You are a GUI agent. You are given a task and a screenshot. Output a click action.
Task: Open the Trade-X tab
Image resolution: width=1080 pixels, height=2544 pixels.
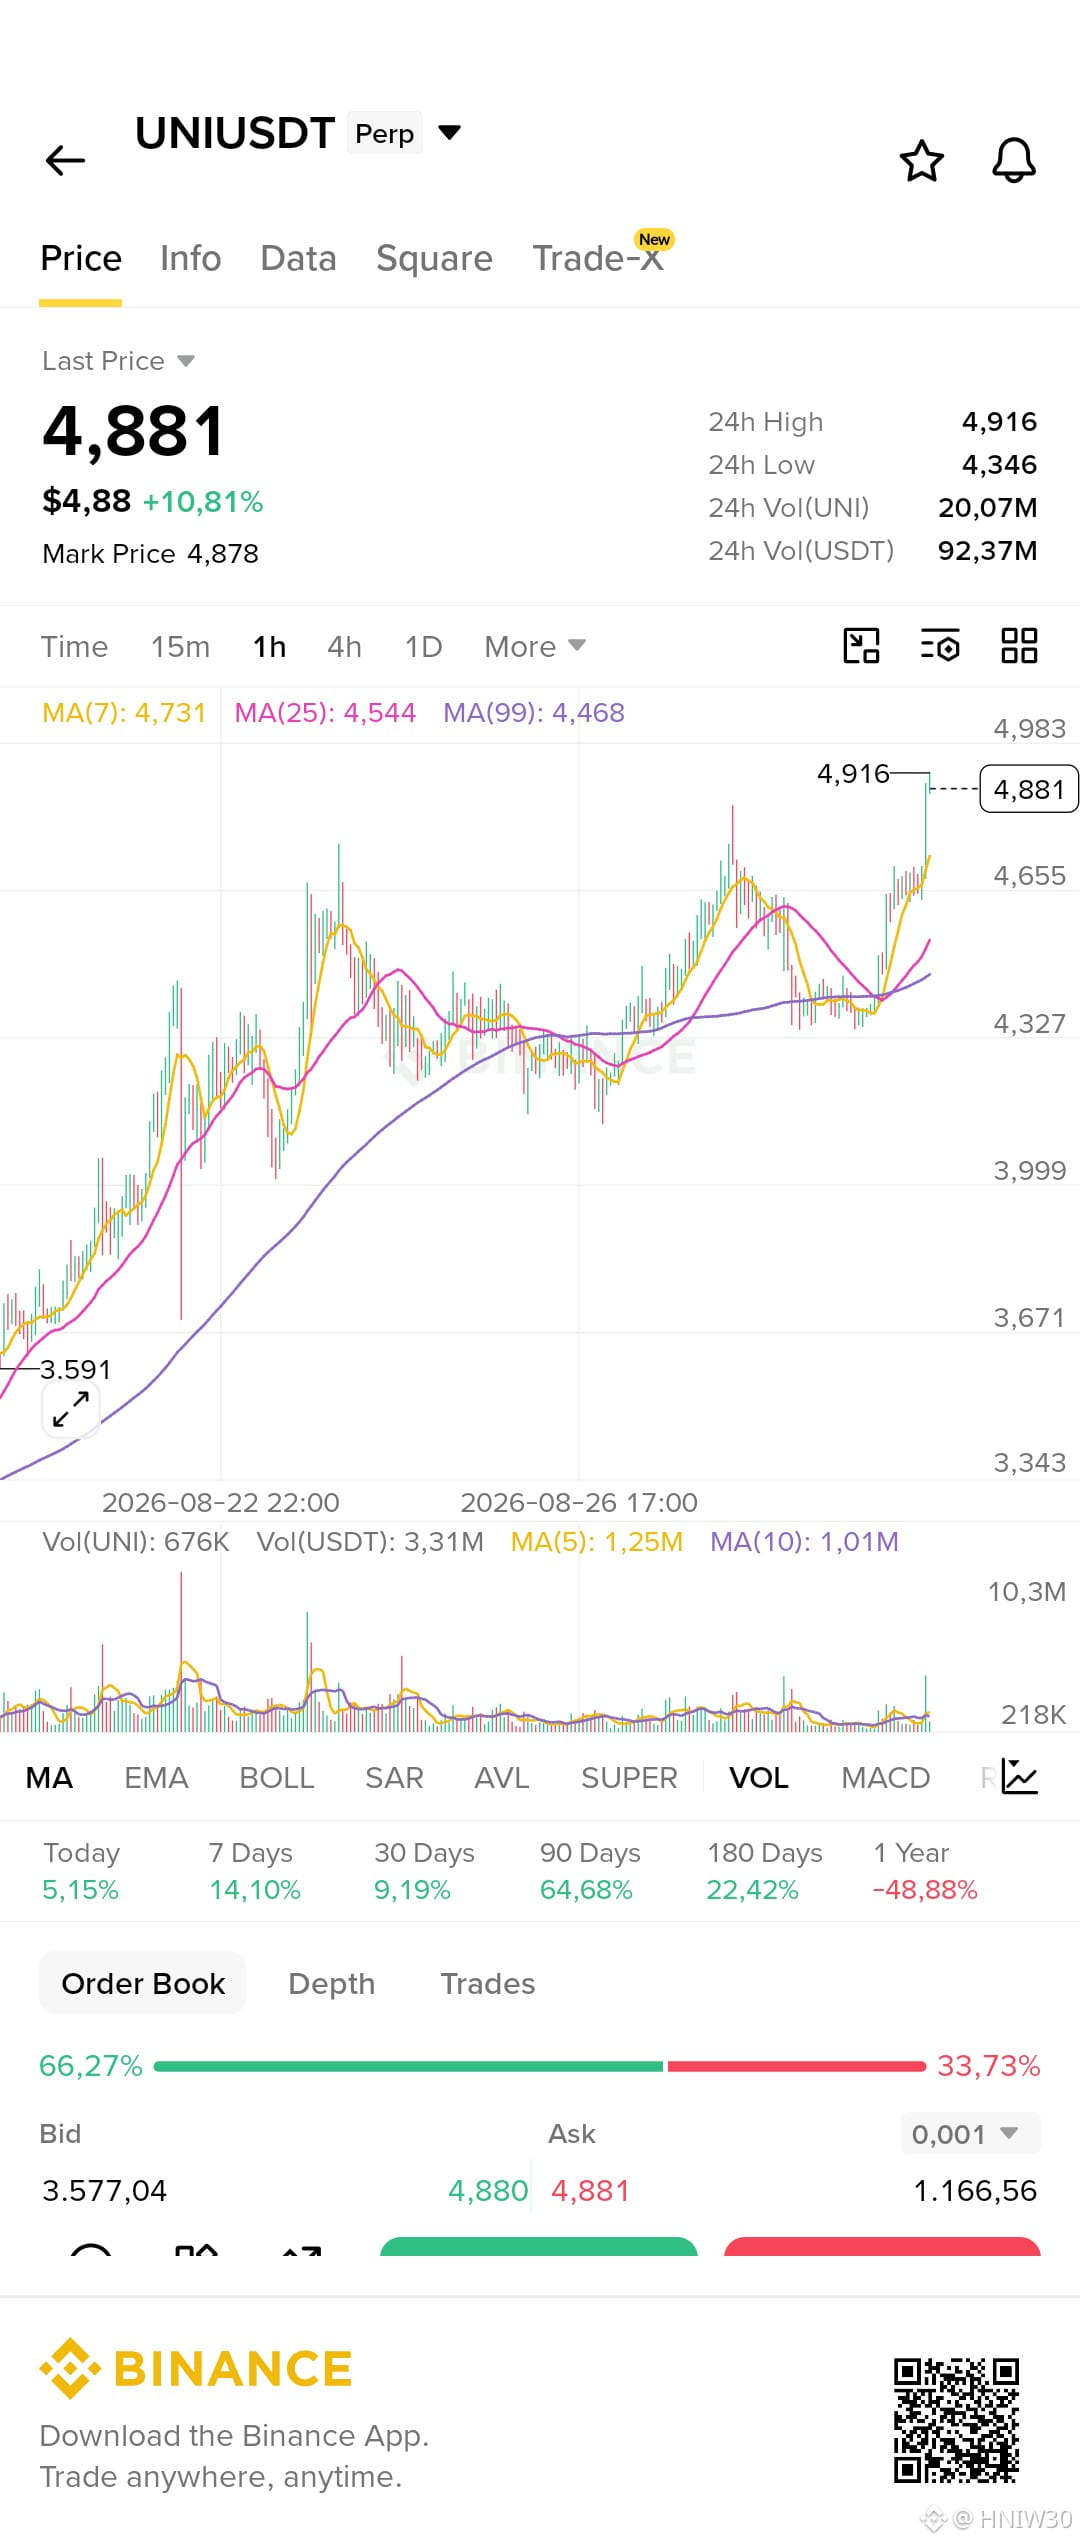point(598,258)
